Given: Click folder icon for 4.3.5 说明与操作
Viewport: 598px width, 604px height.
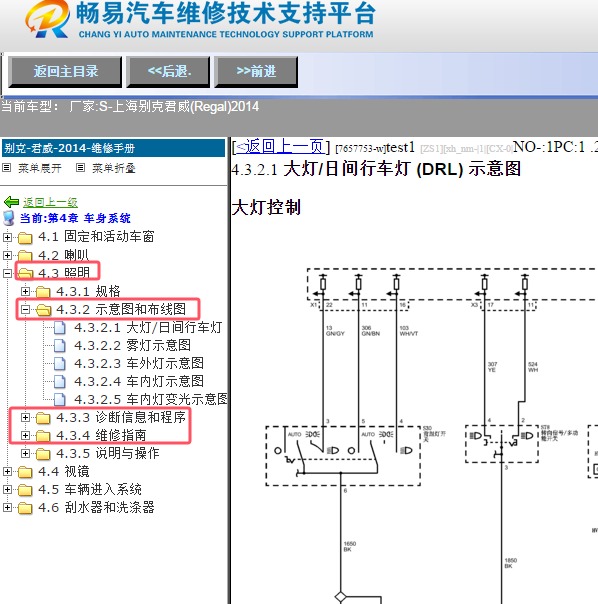Looking at the screenshot, I should [x=43, y=454].
